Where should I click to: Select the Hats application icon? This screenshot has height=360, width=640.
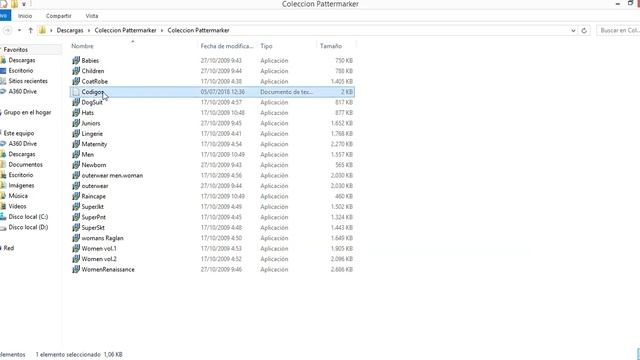pyautogui.click(x=76, y=113)
